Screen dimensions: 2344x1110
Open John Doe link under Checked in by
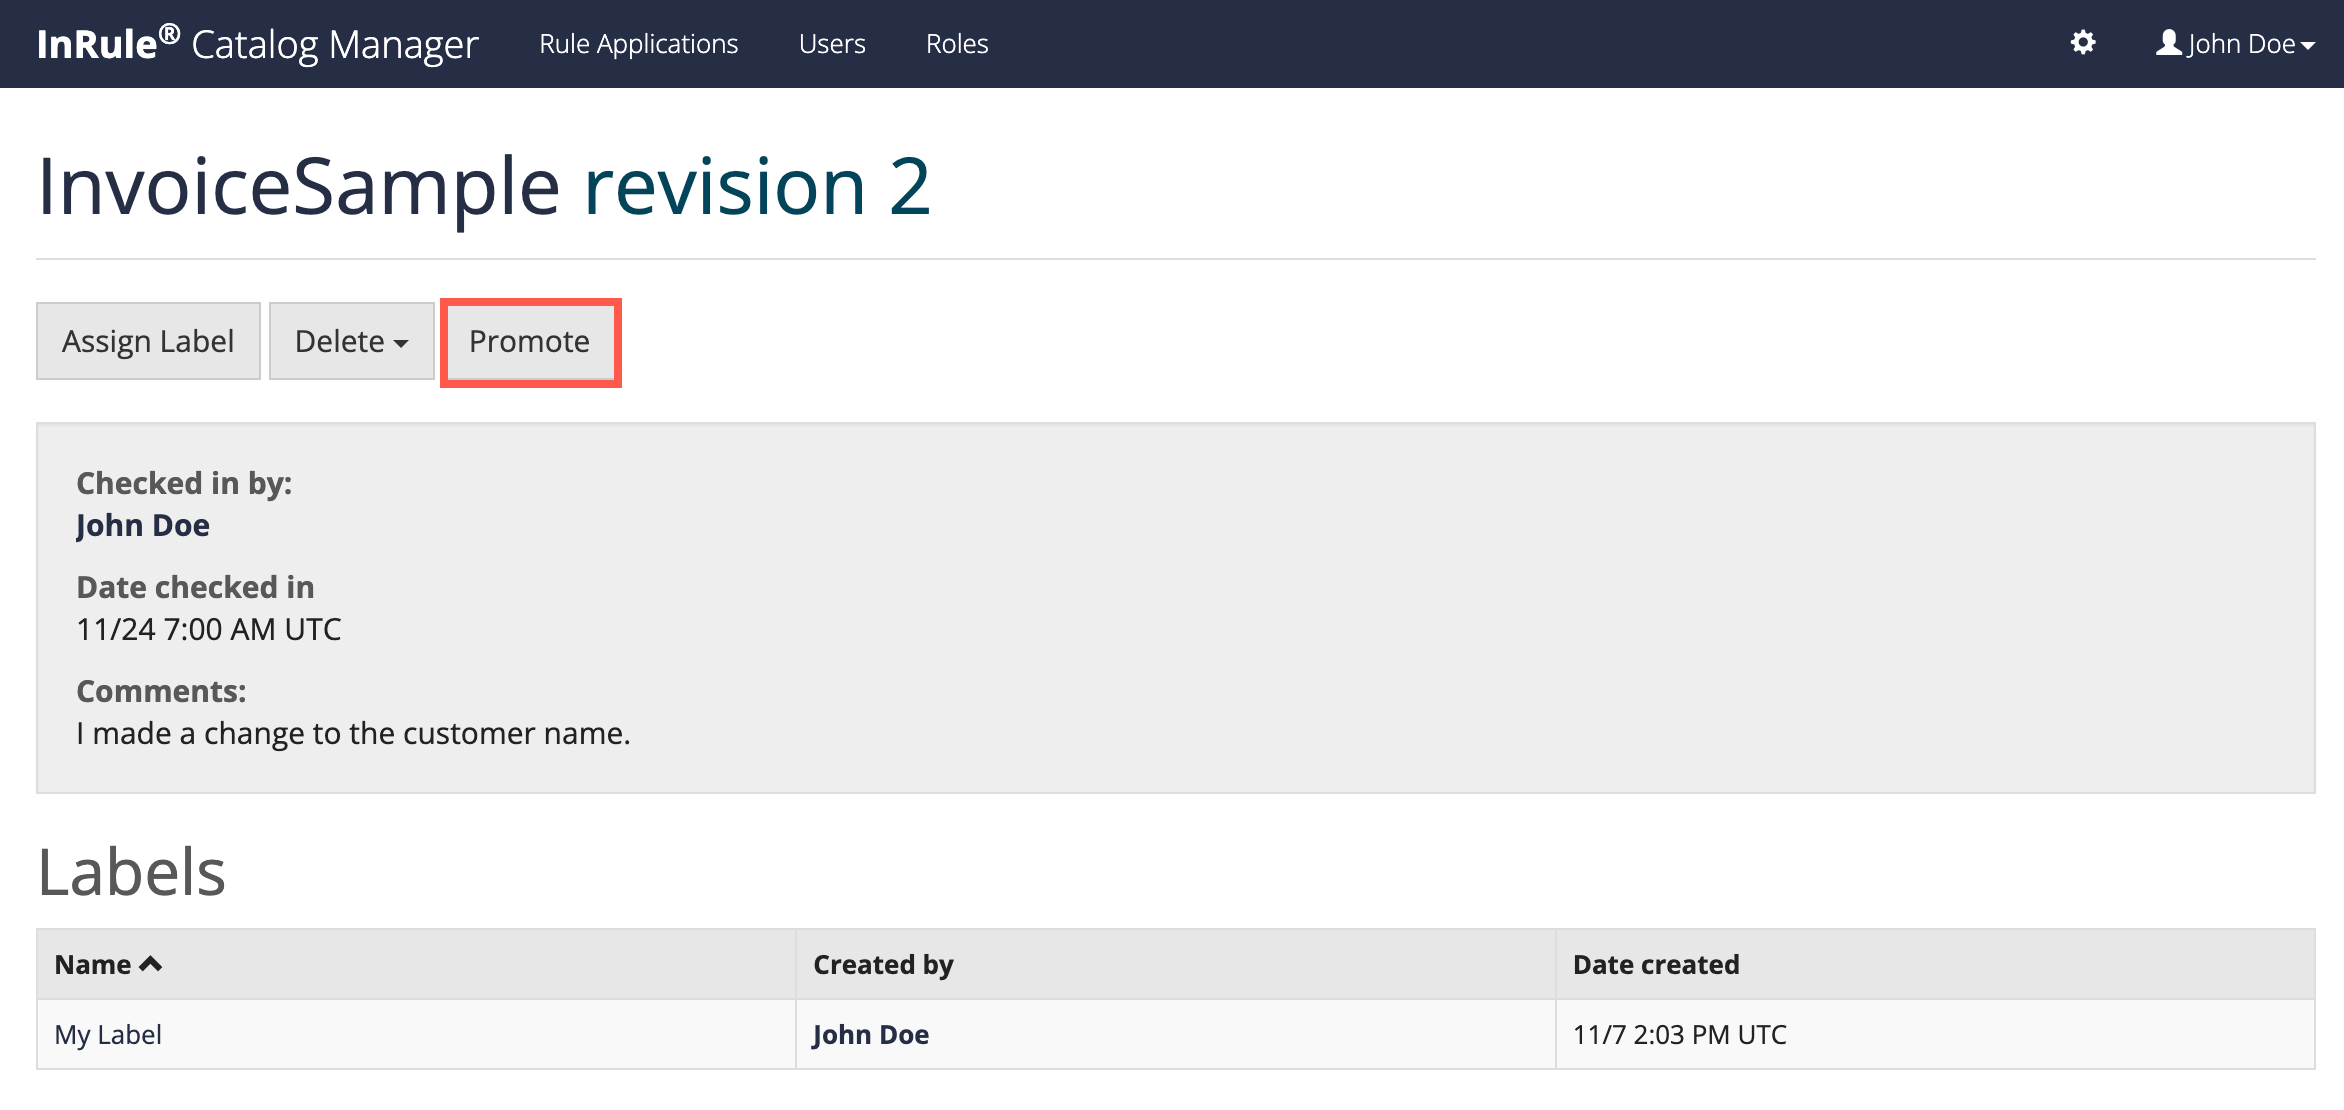coord(143,525)
